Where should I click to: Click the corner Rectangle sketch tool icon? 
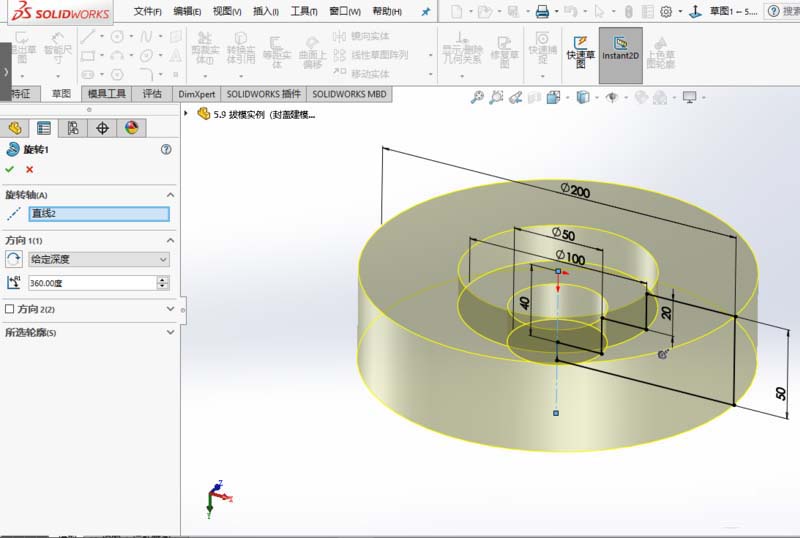[88, 55]
